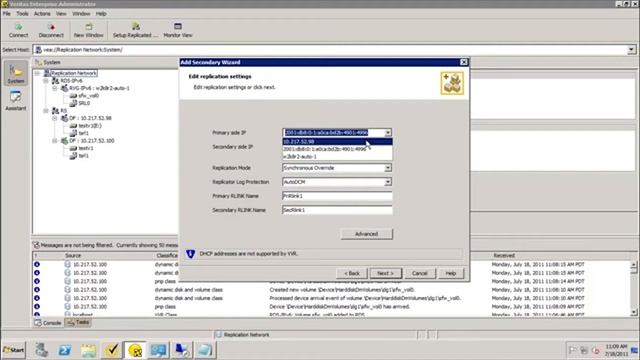
Task: Switch to Veritas Enterprise Administrator taskbar icon
Action: tap(135, 350)
